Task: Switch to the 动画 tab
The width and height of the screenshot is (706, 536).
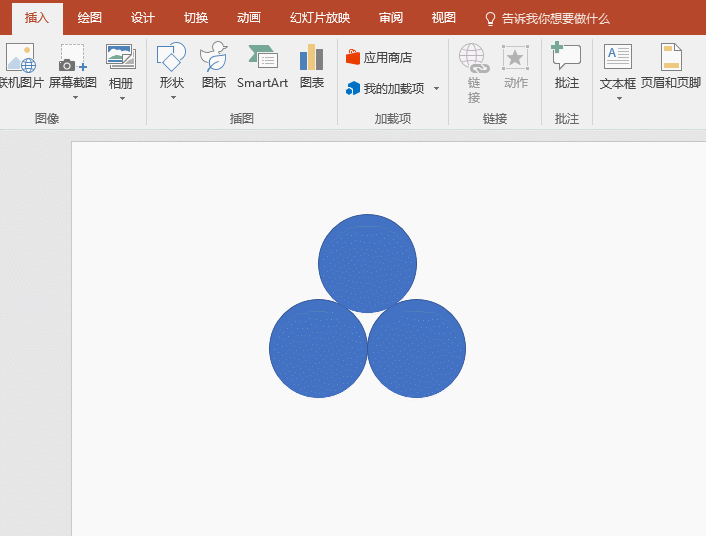Action: coord(249,18)
